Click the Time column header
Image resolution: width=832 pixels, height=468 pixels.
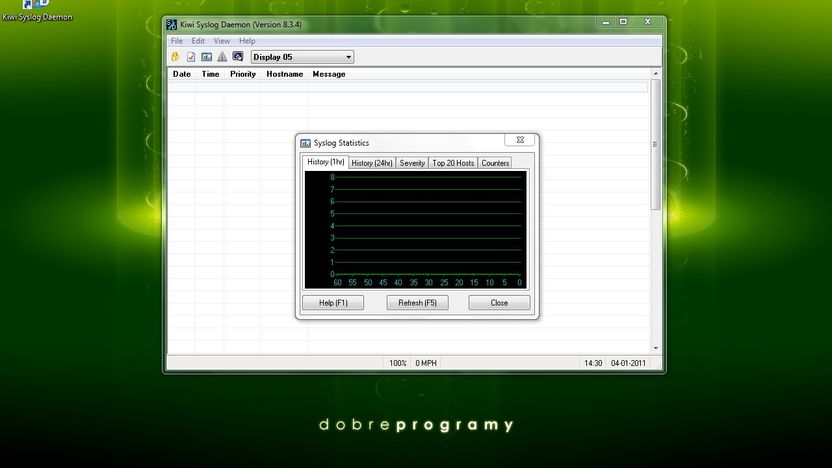(210, 74)
